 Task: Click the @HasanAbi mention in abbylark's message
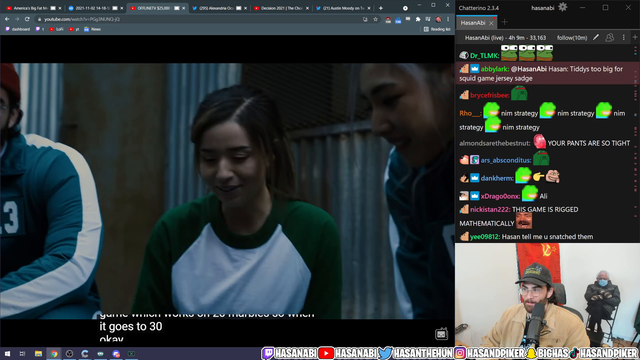(x=529, y=69)
